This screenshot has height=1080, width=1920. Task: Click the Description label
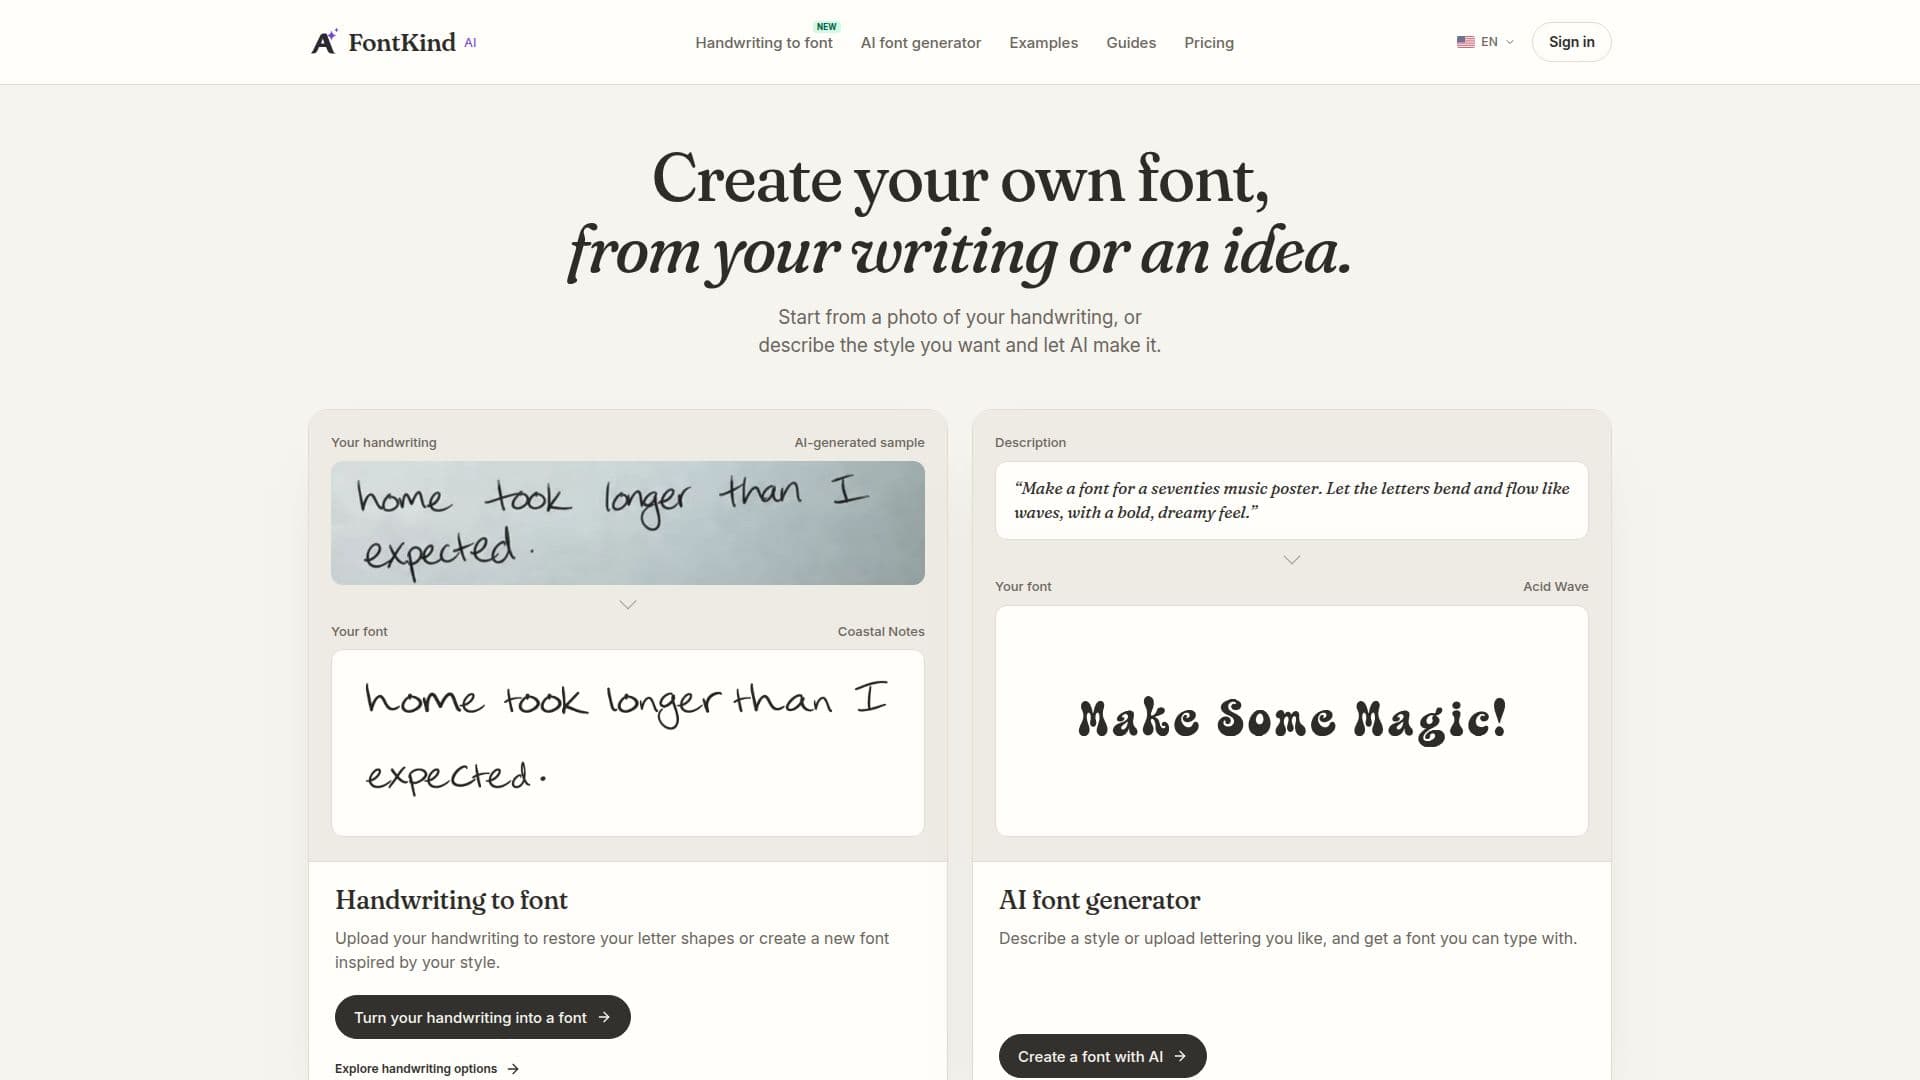click(1030, 443)
